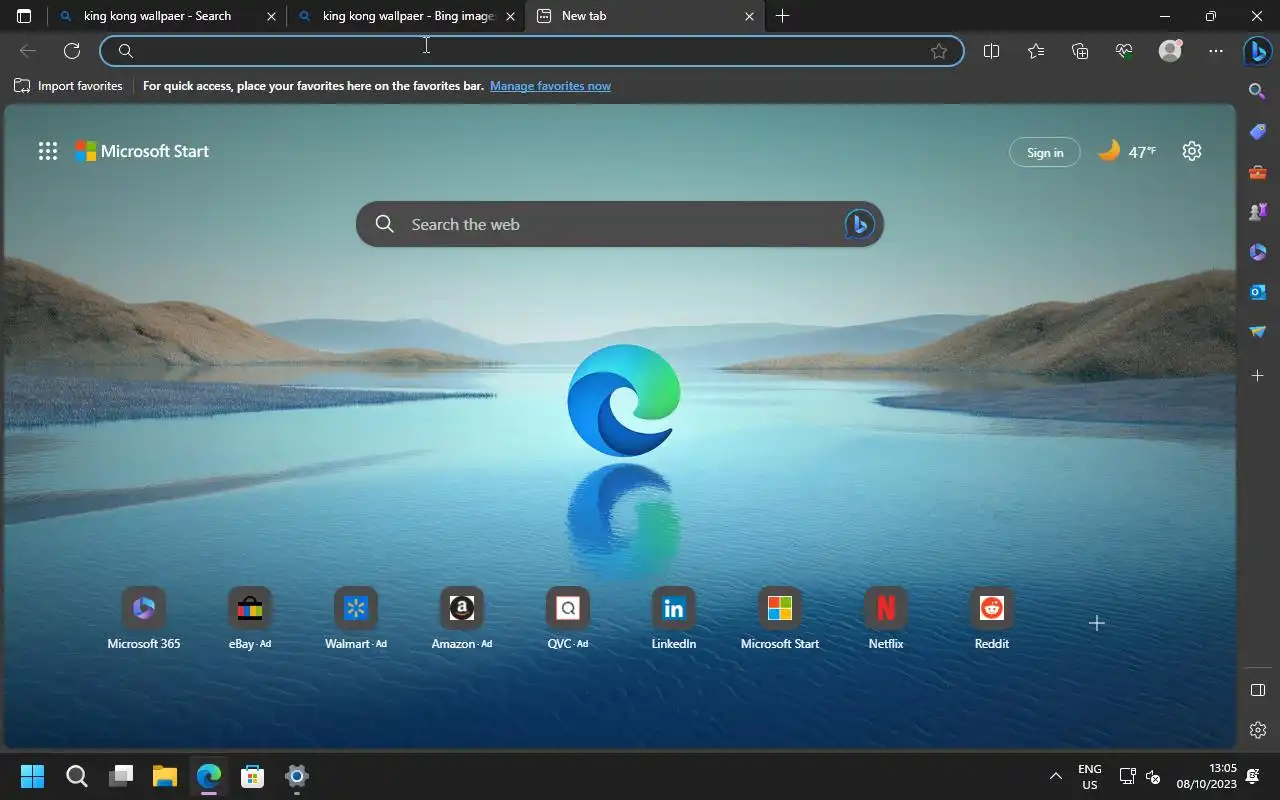Open sidebar Drop paper plane icon
The width and height of the screenshot is (1280, 800).
(1258, 331)
